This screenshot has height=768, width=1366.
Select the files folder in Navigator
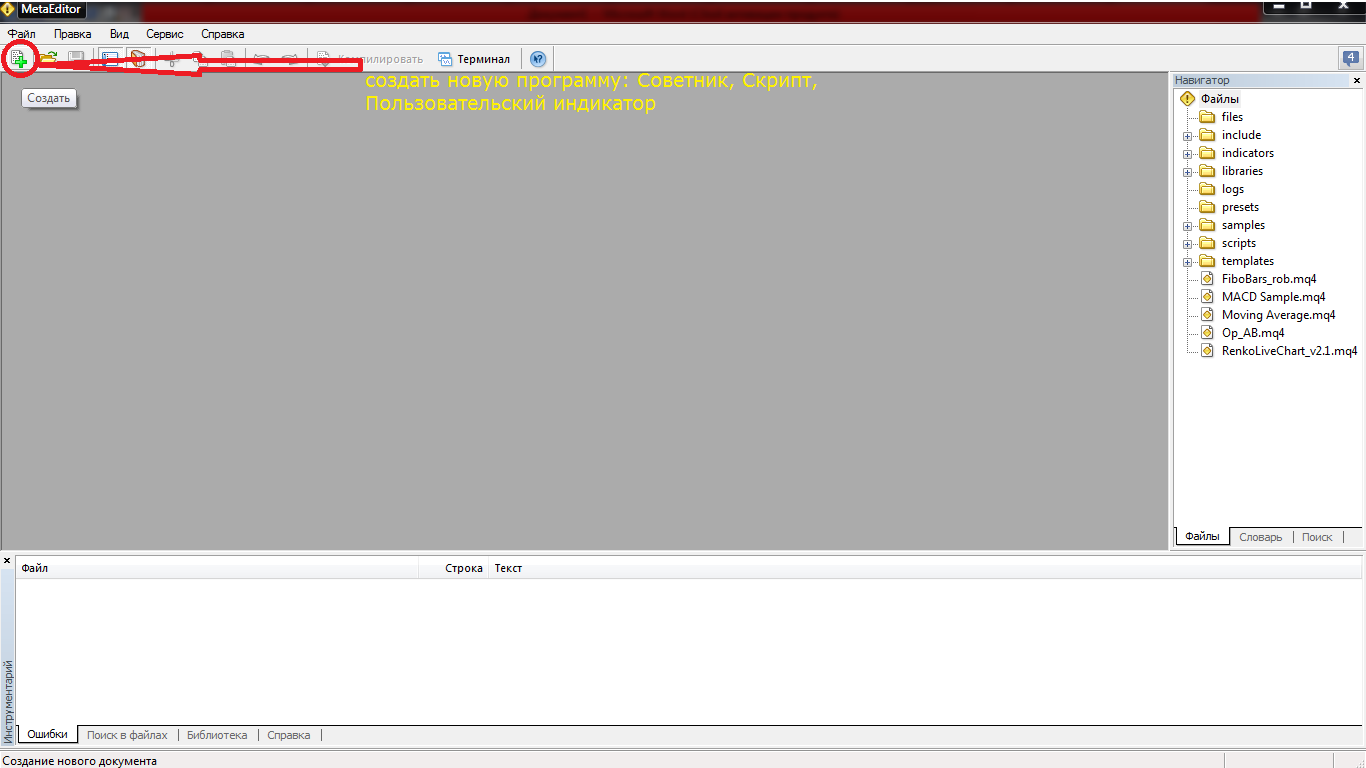[1232, 117]
